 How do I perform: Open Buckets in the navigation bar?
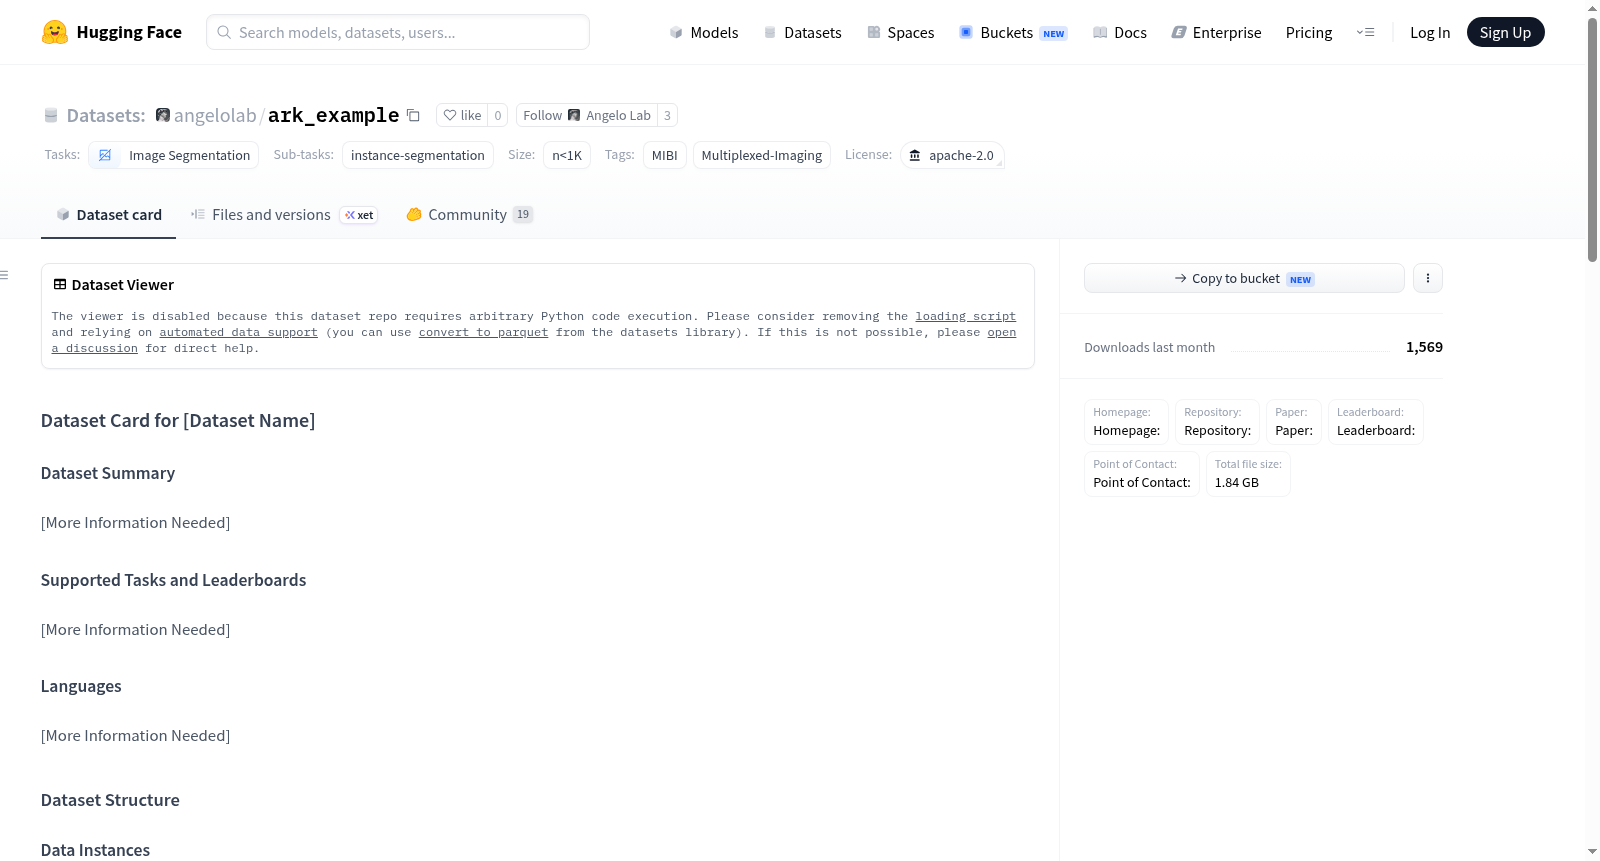1013,32
